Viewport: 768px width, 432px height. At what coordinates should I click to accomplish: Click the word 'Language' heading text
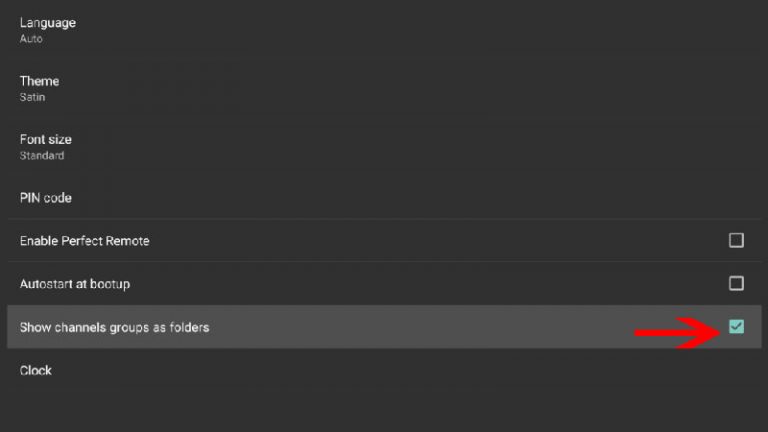[x=48, y=23]
